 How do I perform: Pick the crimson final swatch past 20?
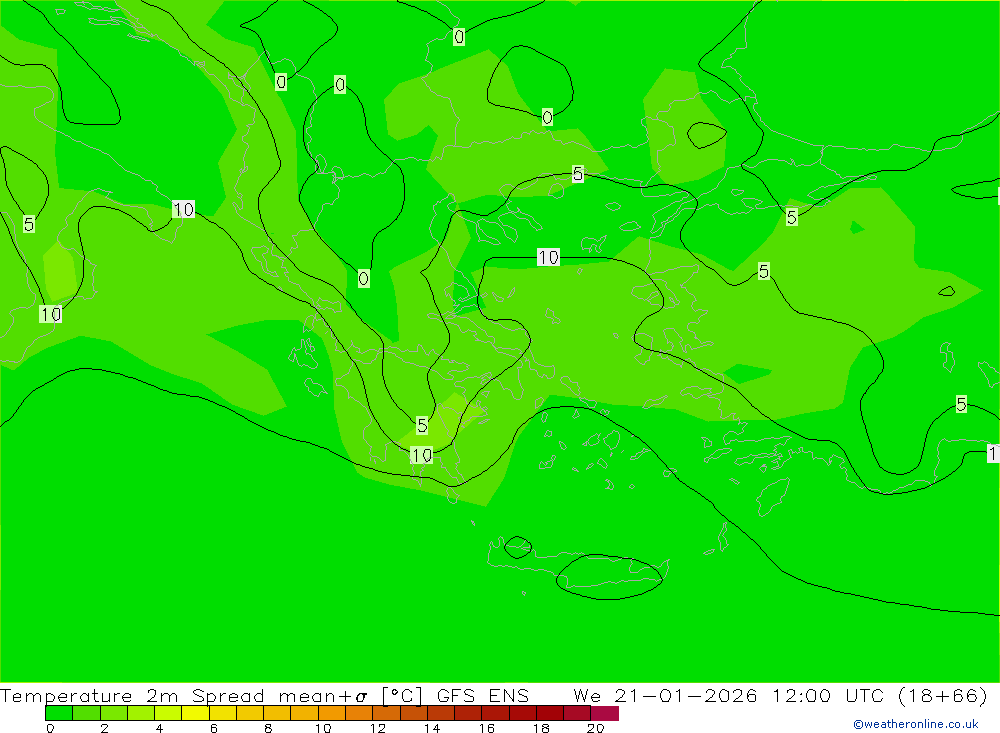605,713
